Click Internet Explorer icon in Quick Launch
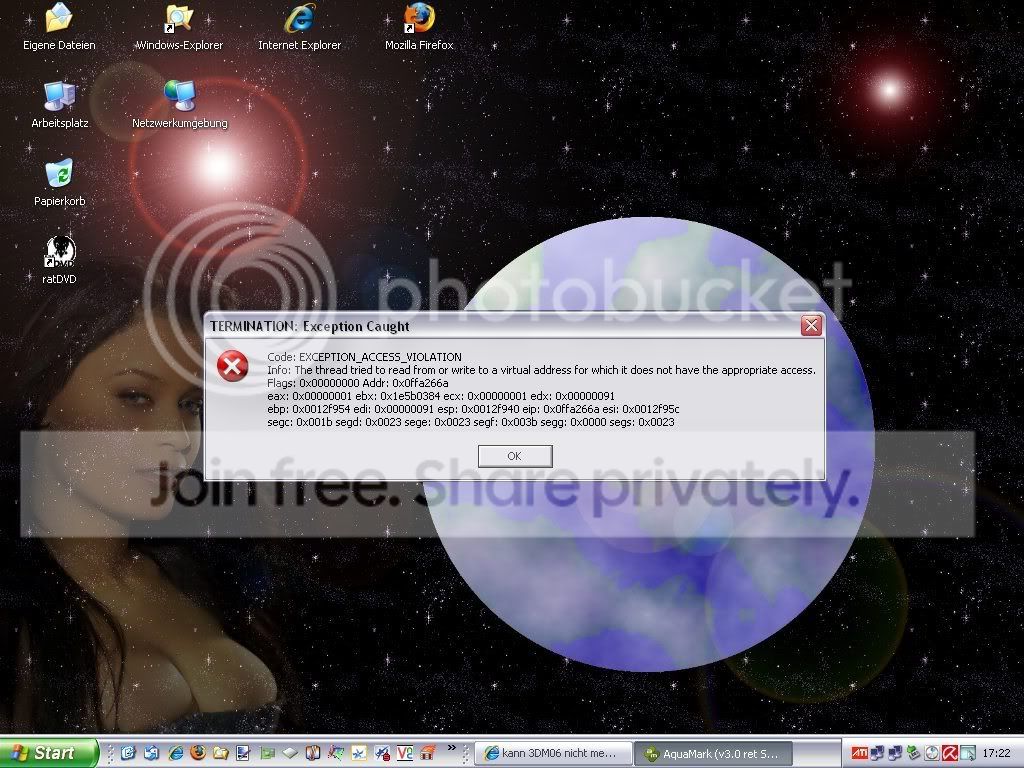The image size is (1024, 768). 175,752
